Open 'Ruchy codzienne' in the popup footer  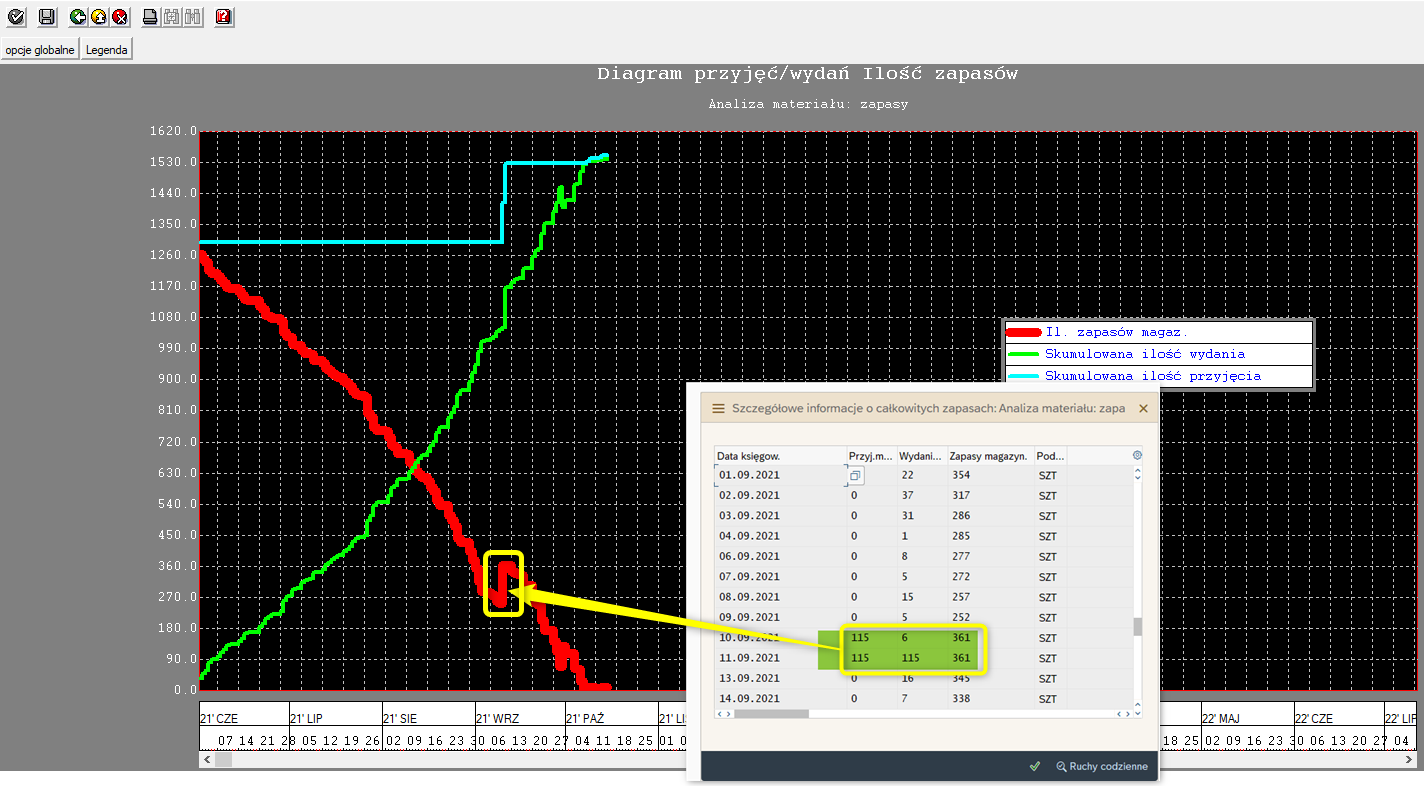click(1101, 766)
